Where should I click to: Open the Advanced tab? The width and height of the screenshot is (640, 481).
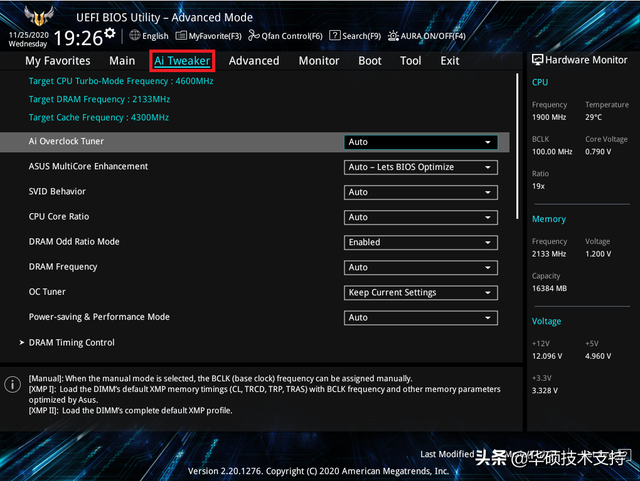pyautogui.click(x=254, y=61)
